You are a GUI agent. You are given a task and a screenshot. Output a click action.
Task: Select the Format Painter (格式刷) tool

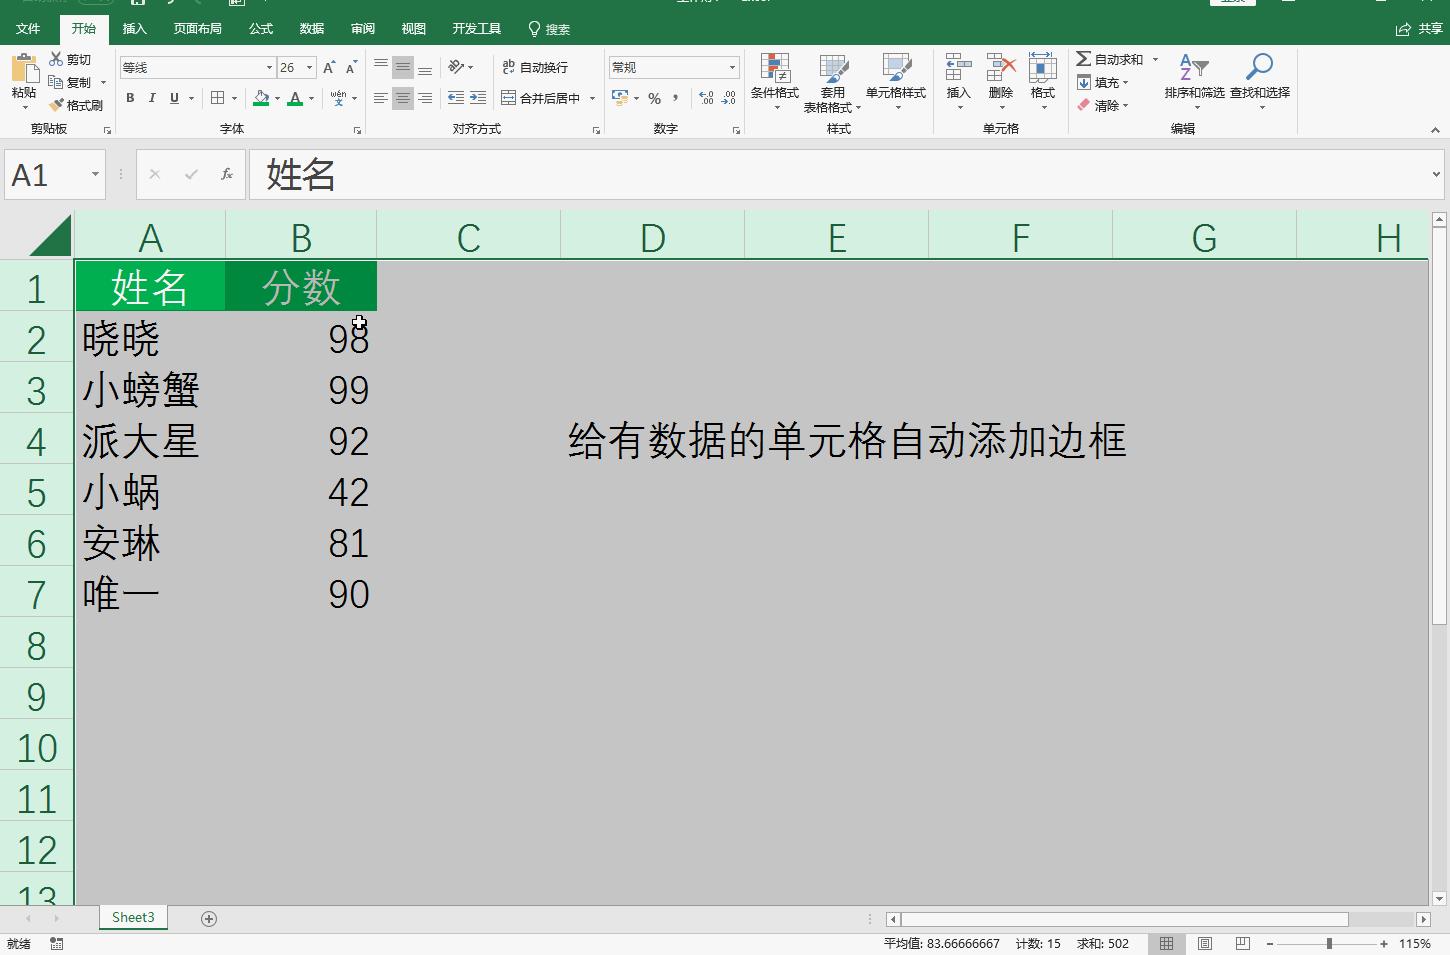77,104
